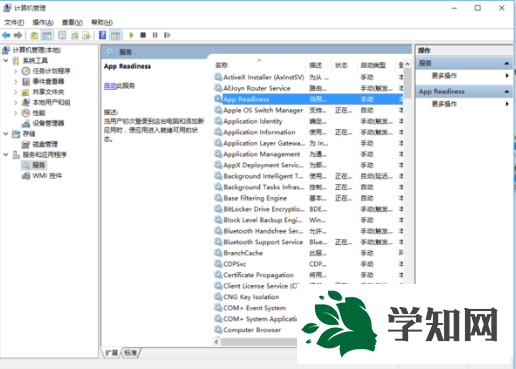Click the Restart Service icon

click(x=167, y=35)
